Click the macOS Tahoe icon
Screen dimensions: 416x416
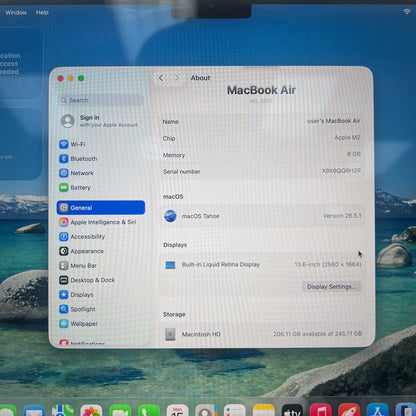point(170,216)
